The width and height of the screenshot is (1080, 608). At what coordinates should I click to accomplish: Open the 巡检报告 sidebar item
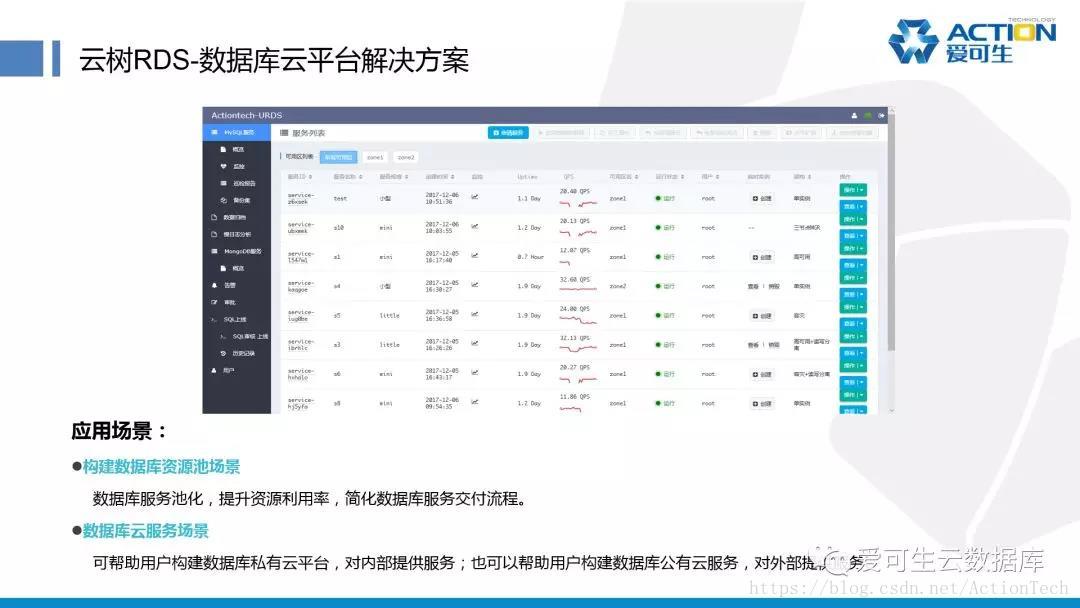click(x=236, y=183)
